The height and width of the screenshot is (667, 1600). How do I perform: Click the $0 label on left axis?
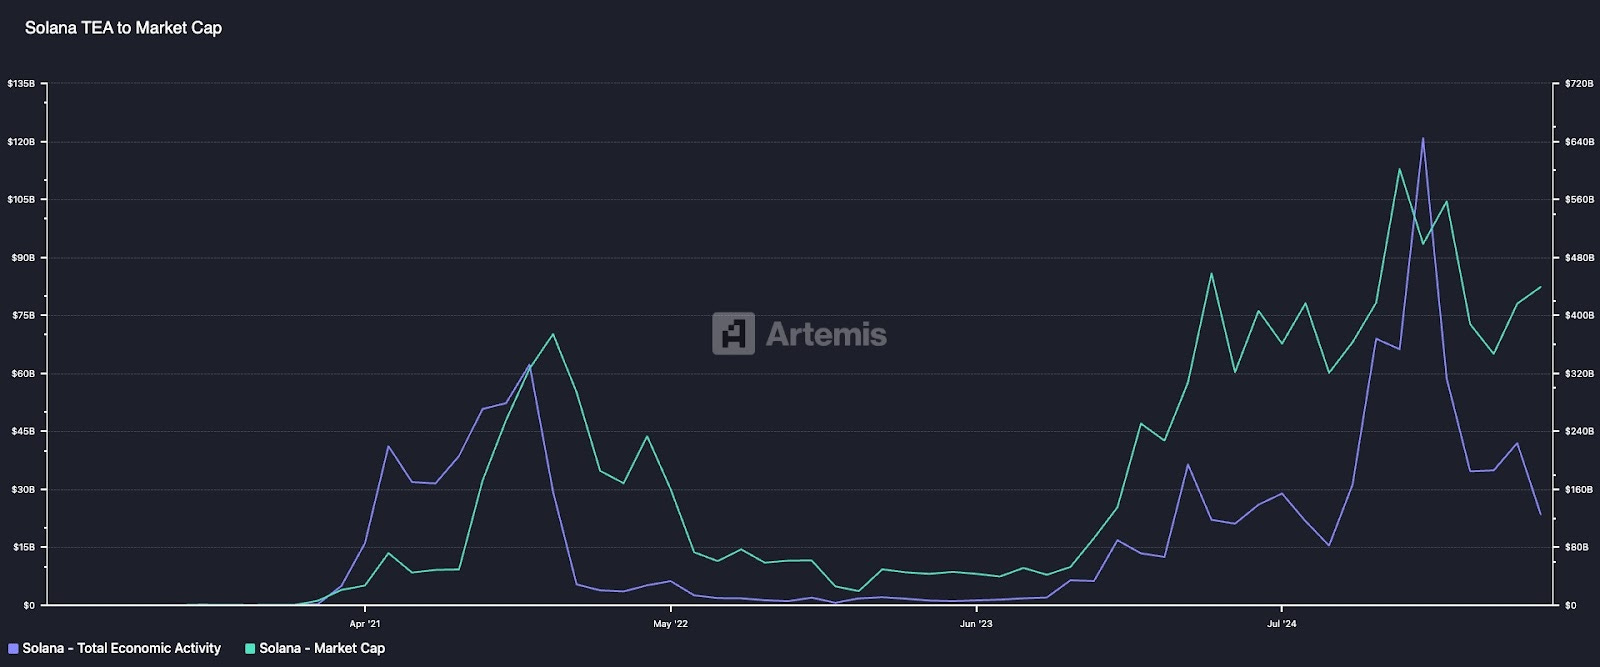coord(29,606)
